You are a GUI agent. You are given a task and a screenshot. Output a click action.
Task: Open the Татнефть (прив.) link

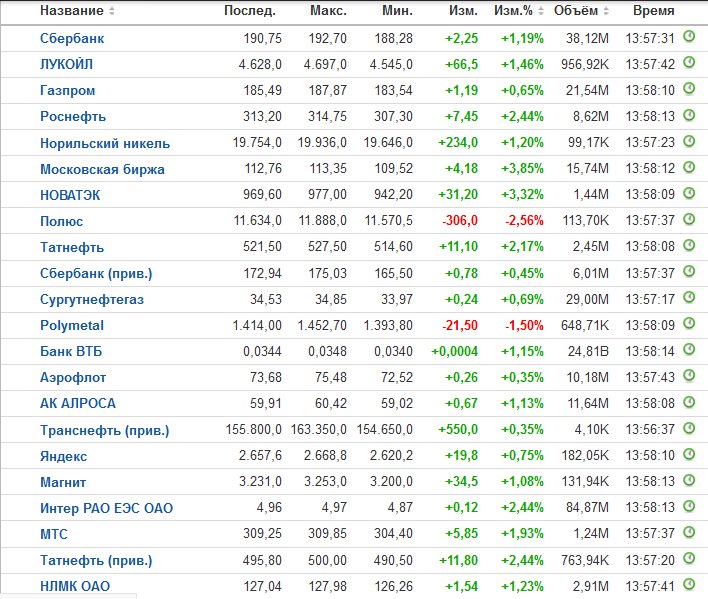(96, 561)
